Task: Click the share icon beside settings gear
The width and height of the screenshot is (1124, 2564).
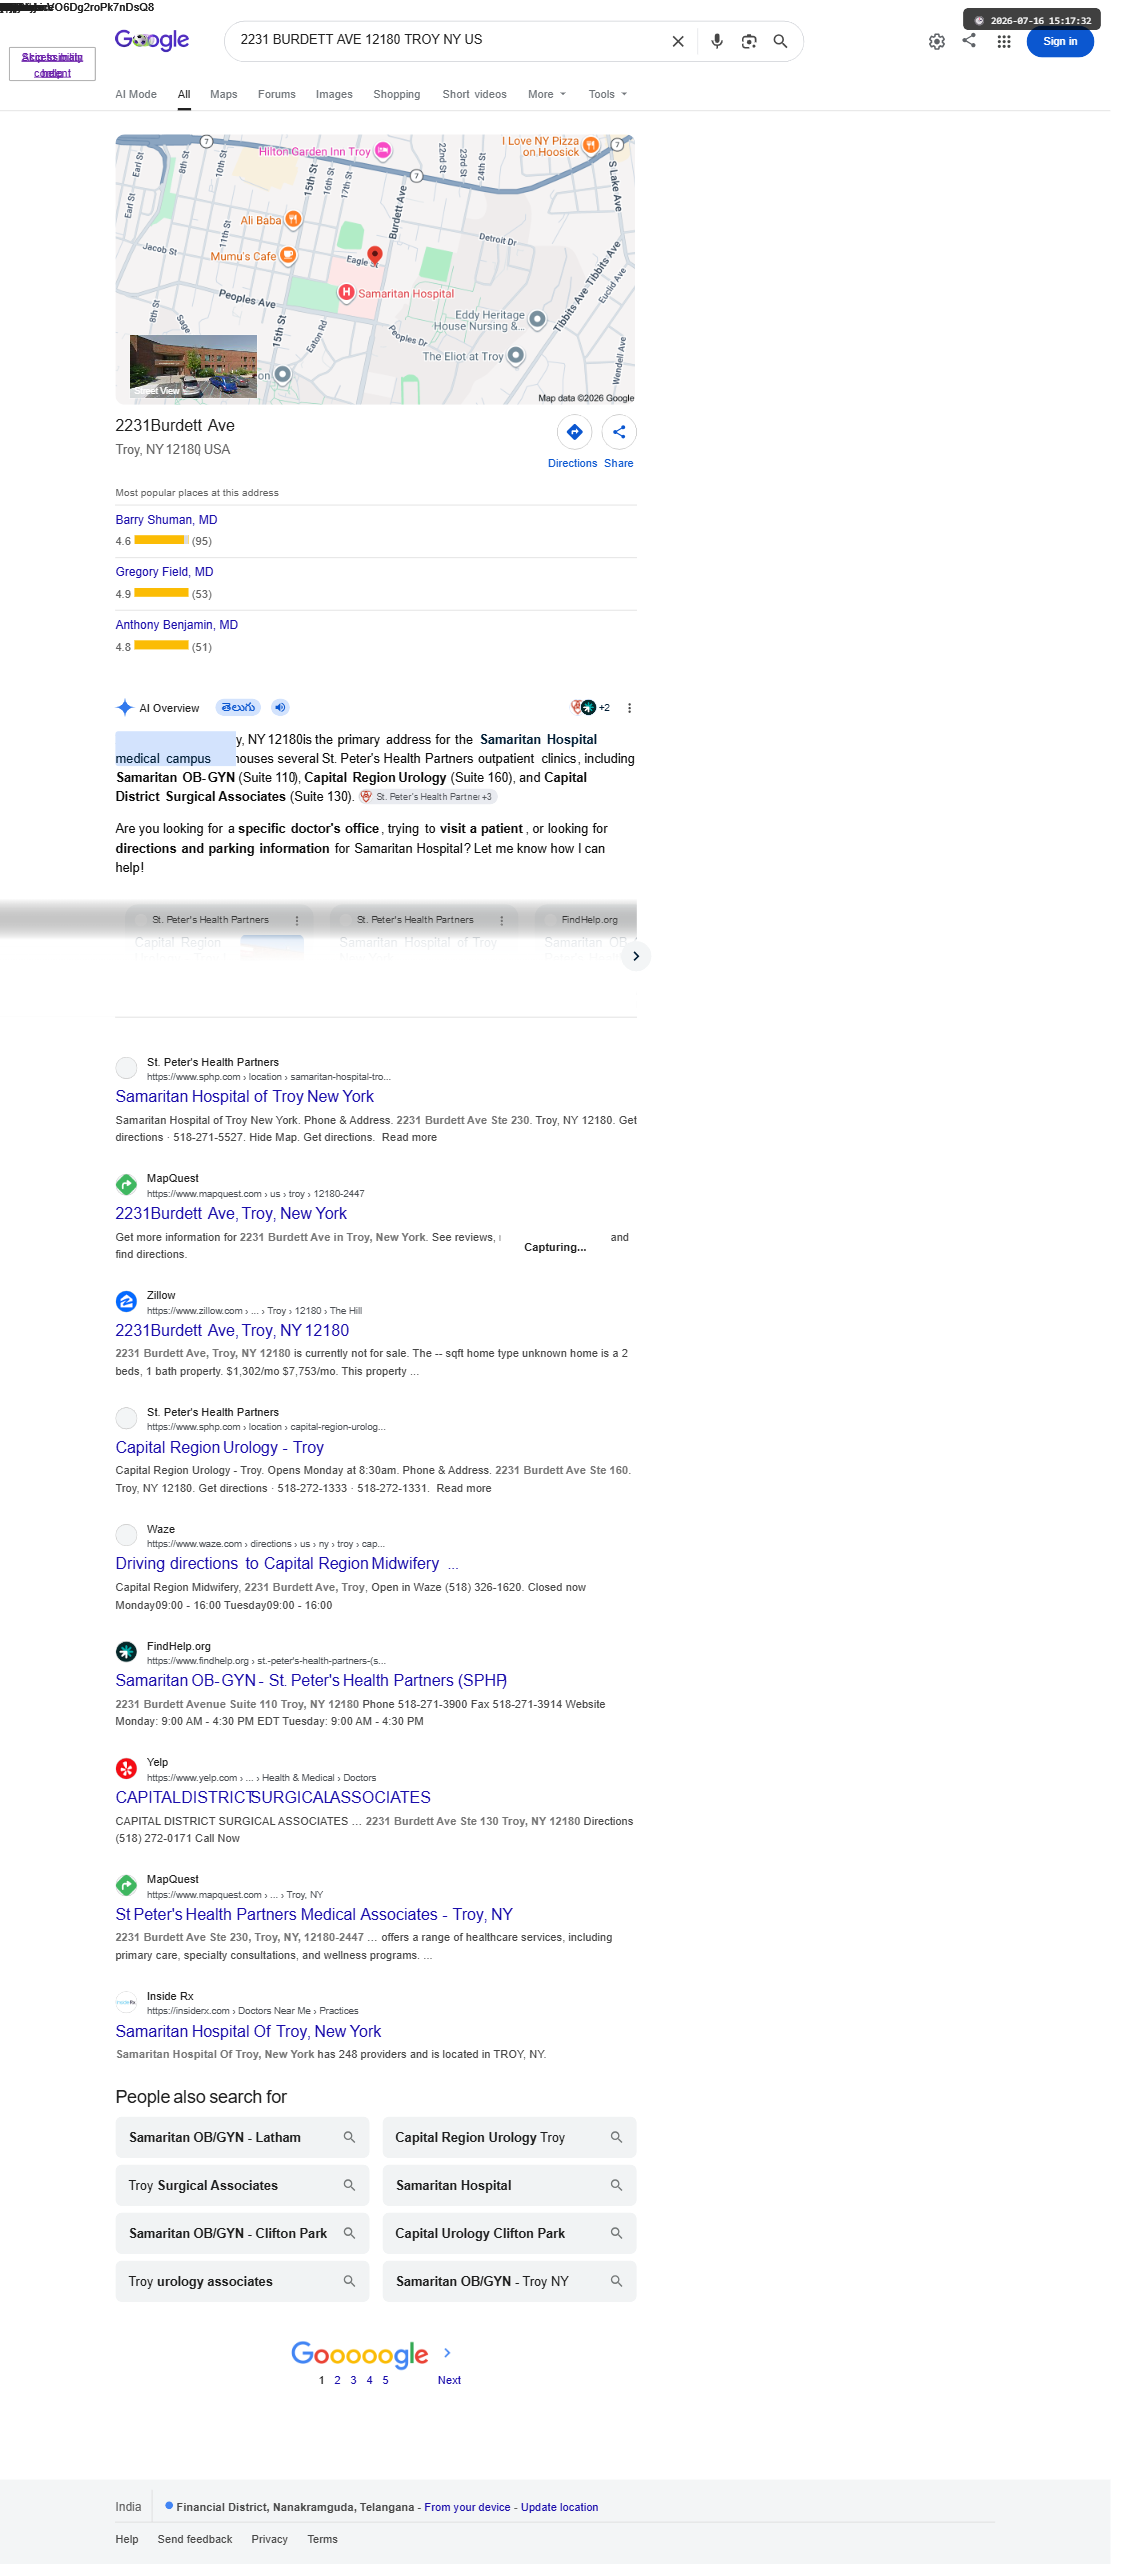Action: coord(969,40)
